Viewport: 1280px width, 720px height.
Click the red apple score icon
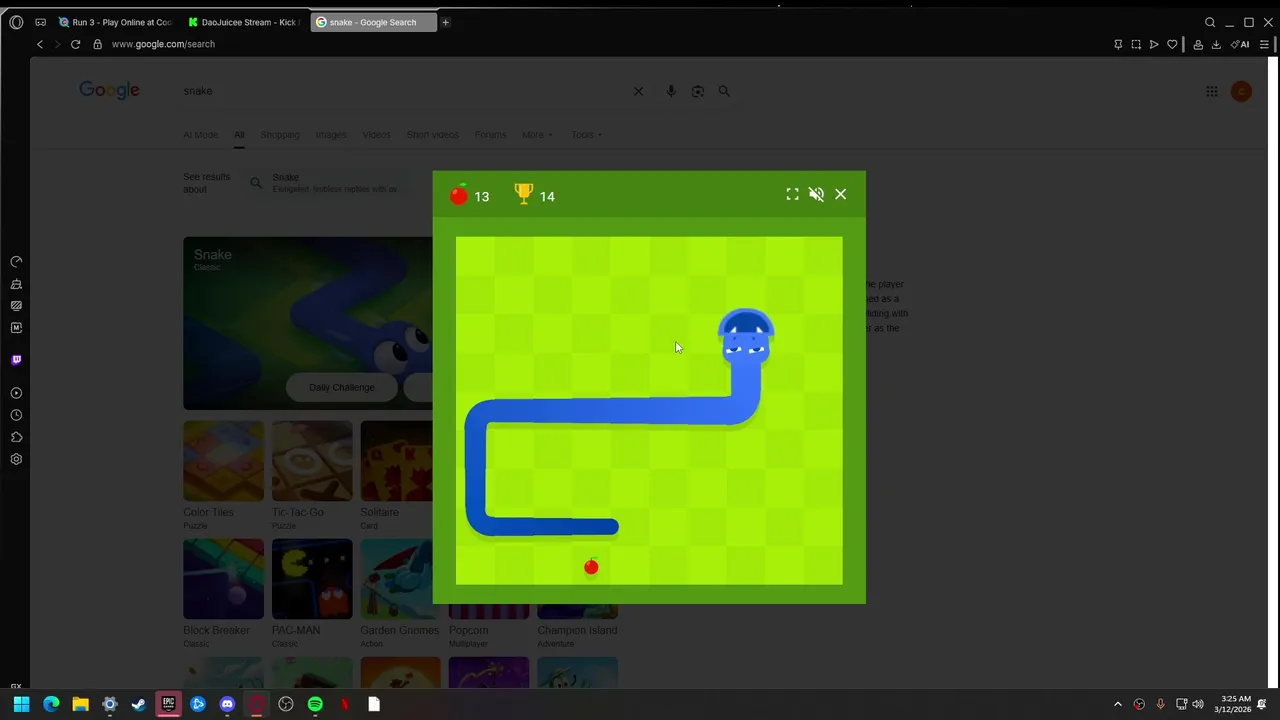coord(459,195)
